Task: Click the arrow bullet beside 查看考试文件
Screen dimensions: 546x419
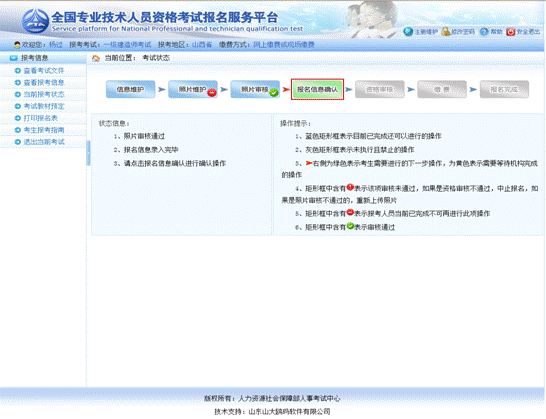Action: coord(18,71)
